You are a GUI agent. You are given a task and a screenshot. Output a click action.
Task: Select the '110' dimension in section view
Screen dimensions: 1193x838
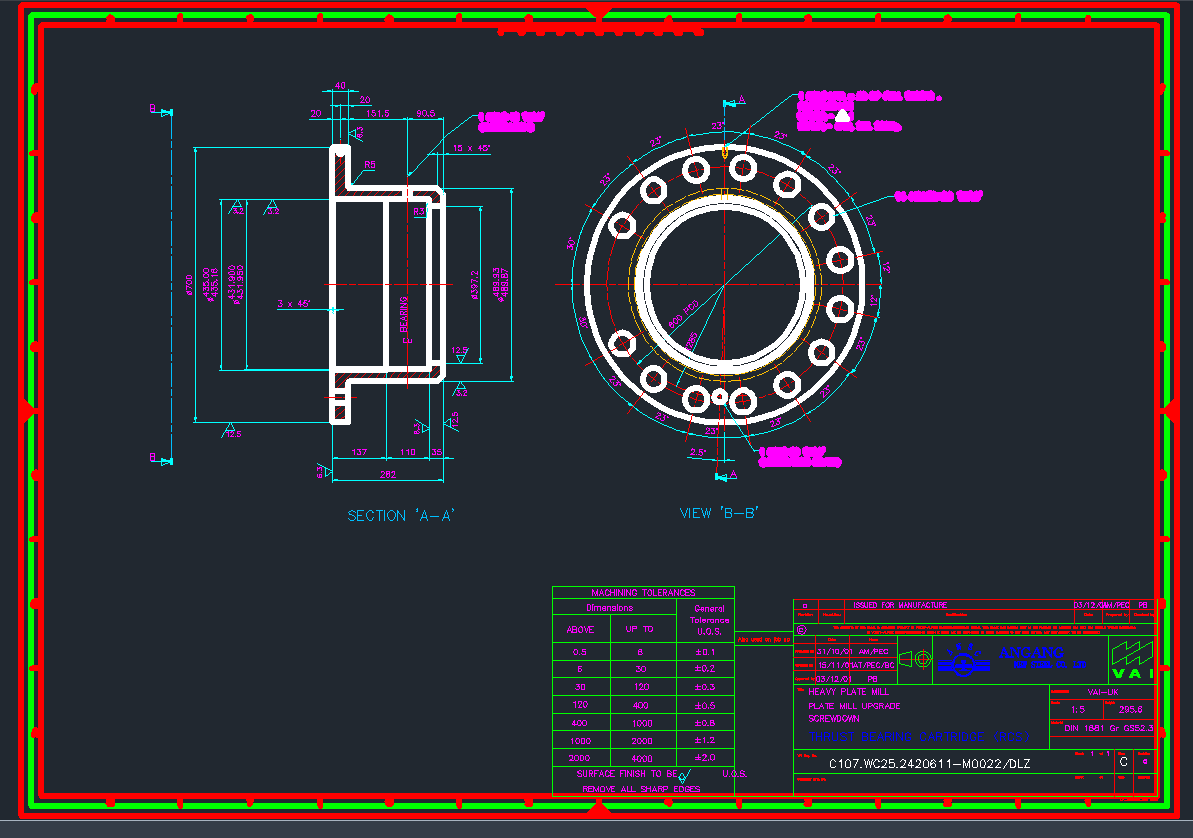pos(408,452)
